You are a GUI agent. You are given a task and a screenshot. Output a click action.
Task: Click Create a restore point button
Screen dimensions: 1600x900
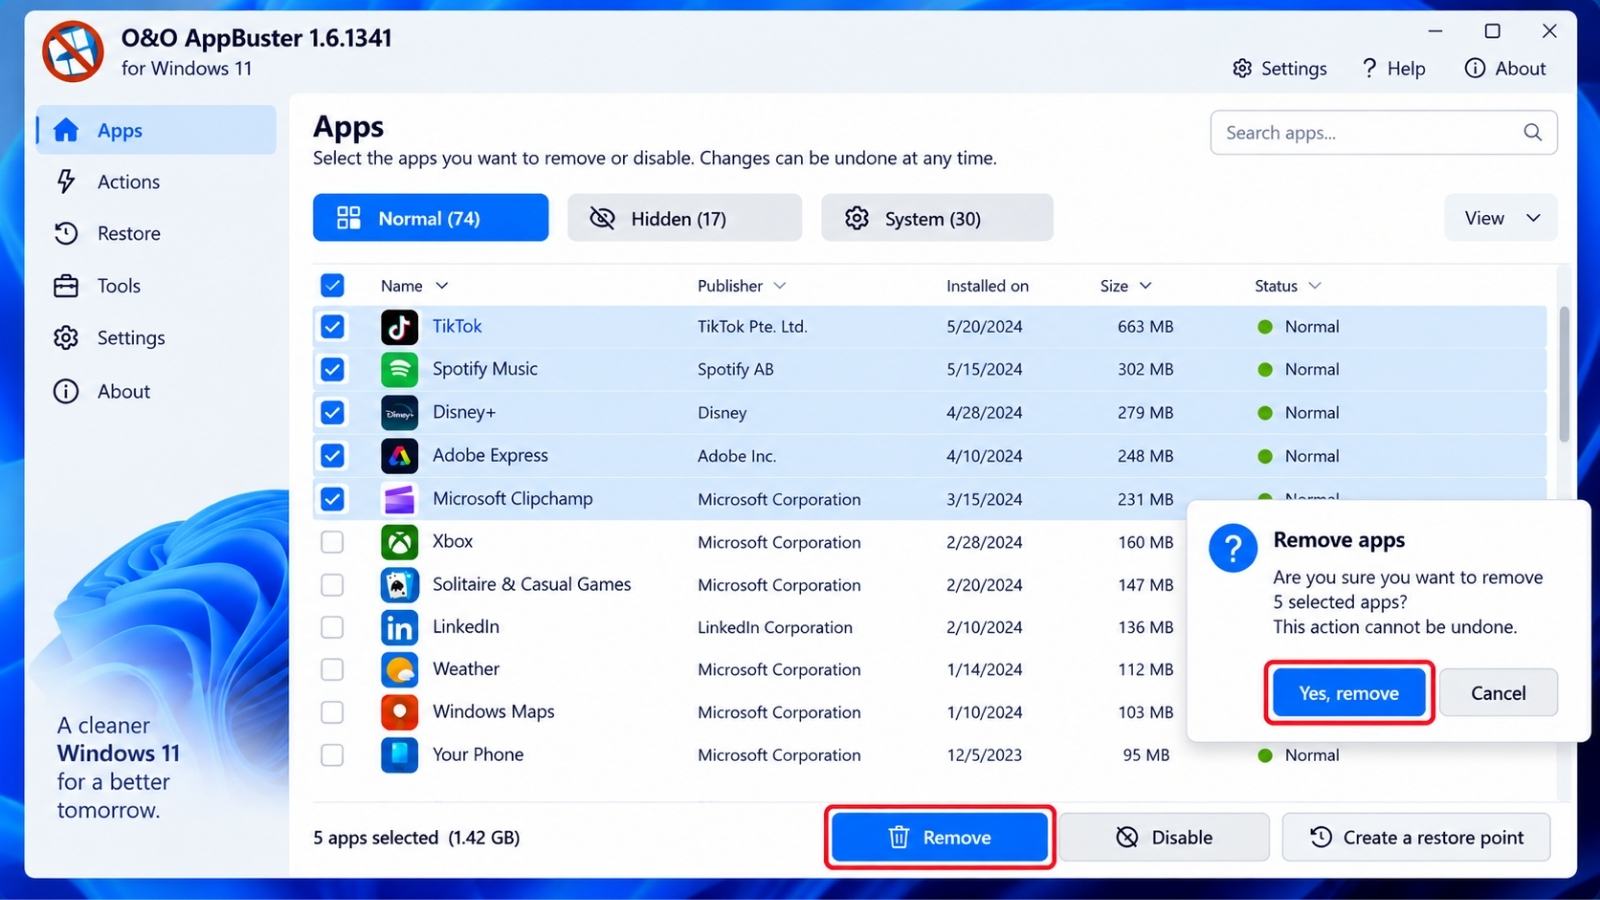[x=1416, y=837]
